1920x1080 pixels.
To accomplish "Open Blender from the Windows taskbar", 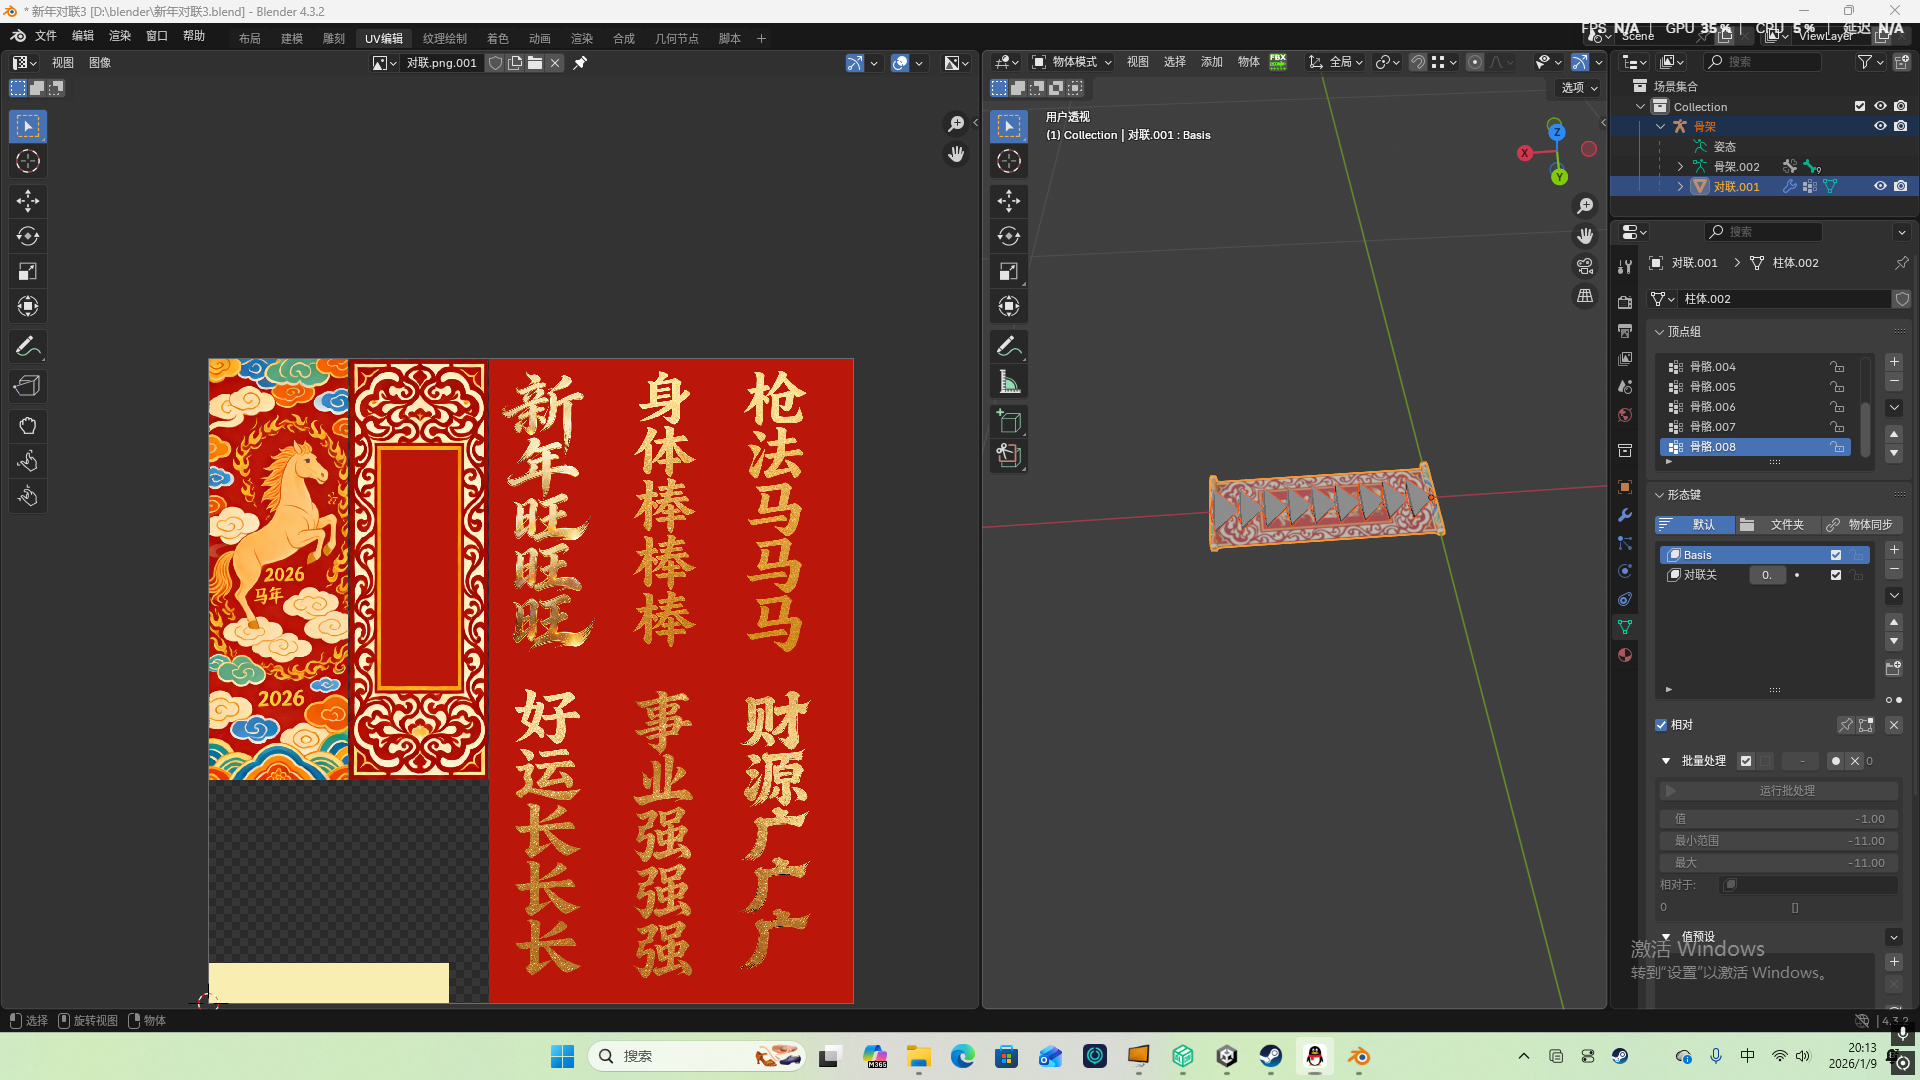I will (x=1358, y=1056).
